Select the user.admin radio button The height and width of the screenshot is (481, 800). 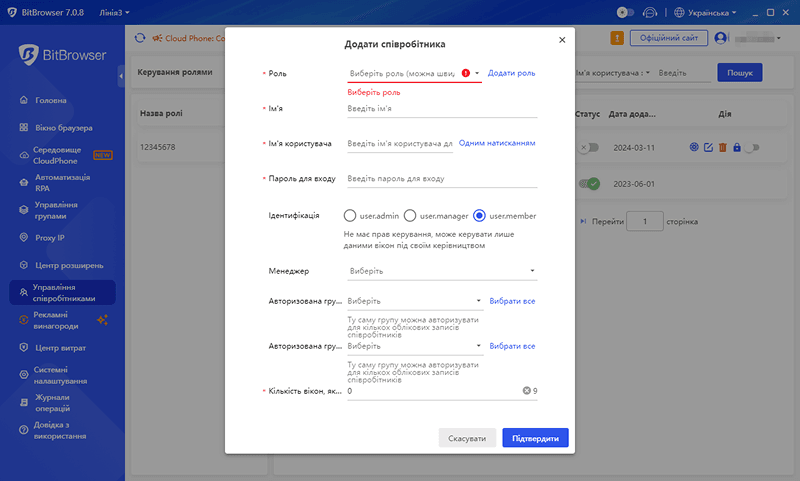click(350, 215)
